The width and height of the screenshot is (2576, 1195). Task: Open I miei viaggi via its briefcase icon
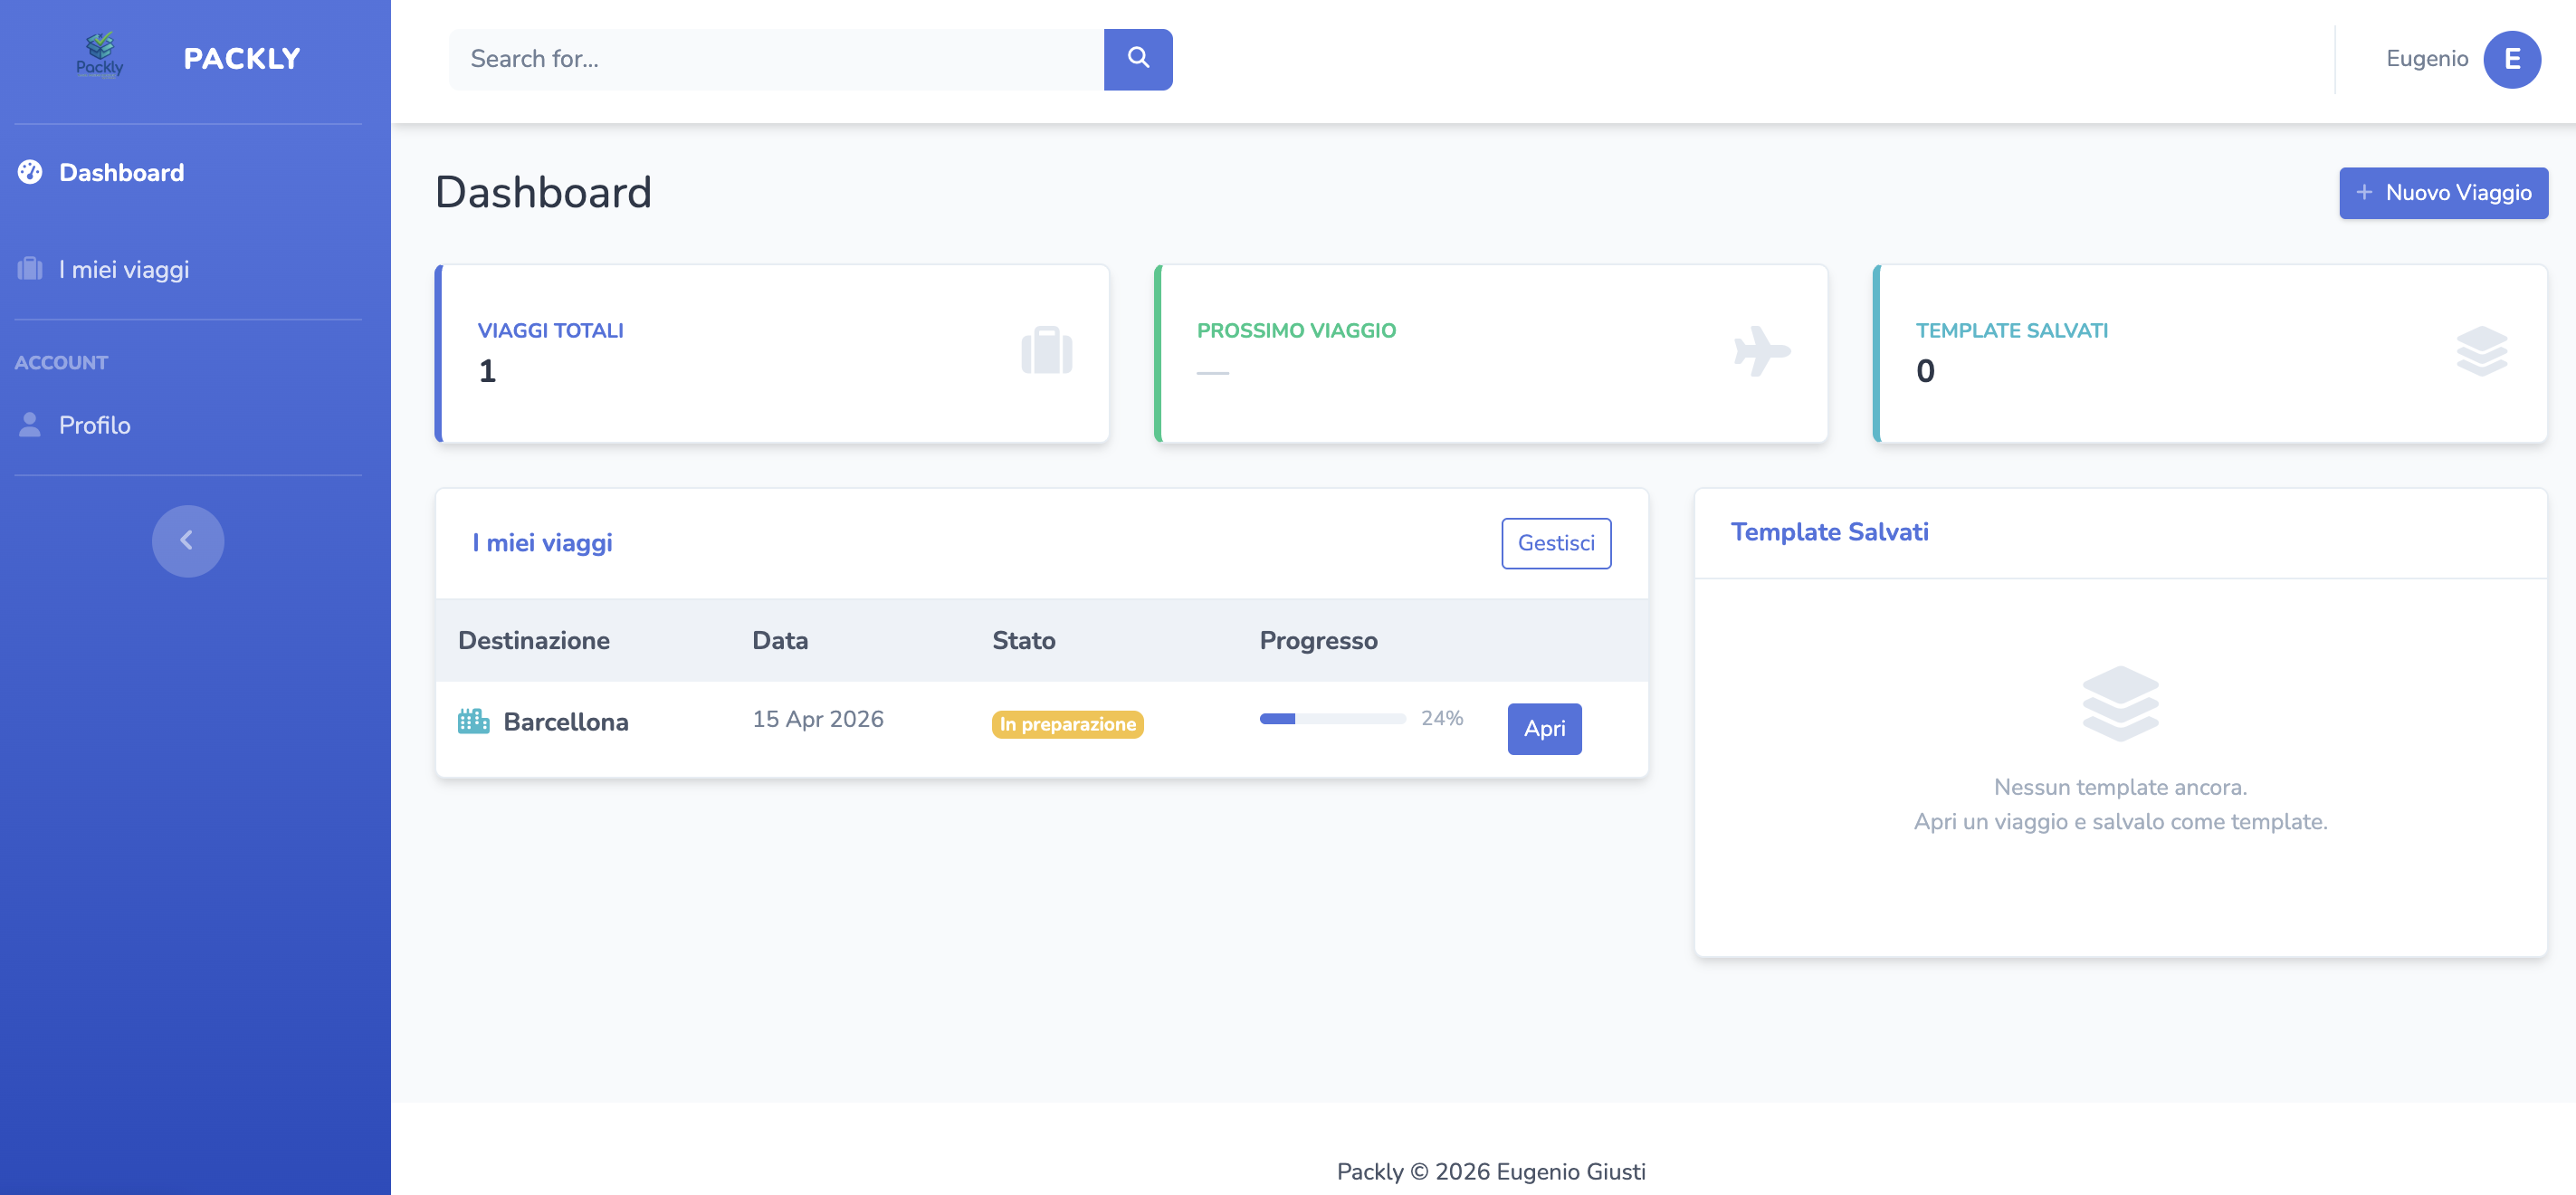point(30,268)
